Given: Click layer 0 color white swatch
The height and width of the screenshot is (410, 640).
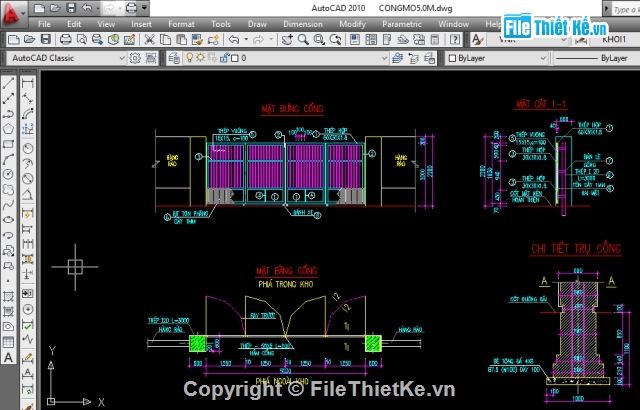Looking at the screenshot, I should [x=235, y=58].
